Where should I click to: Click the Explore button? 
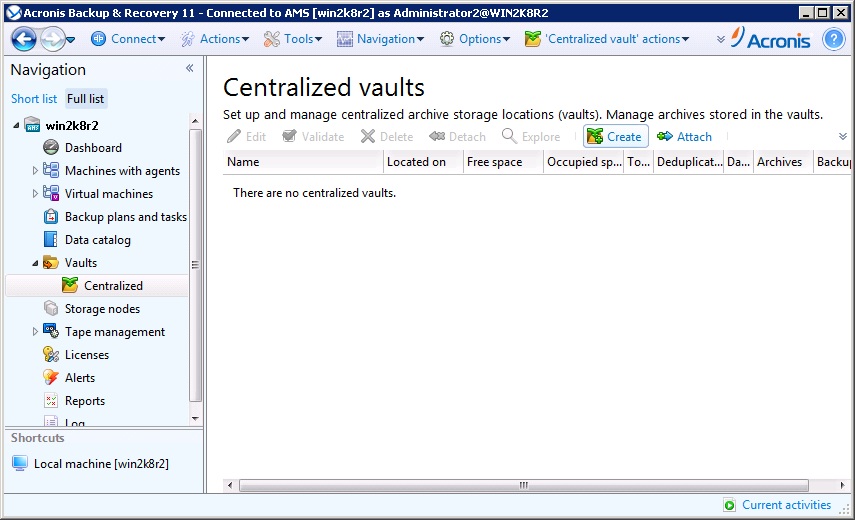pos(531,137)
